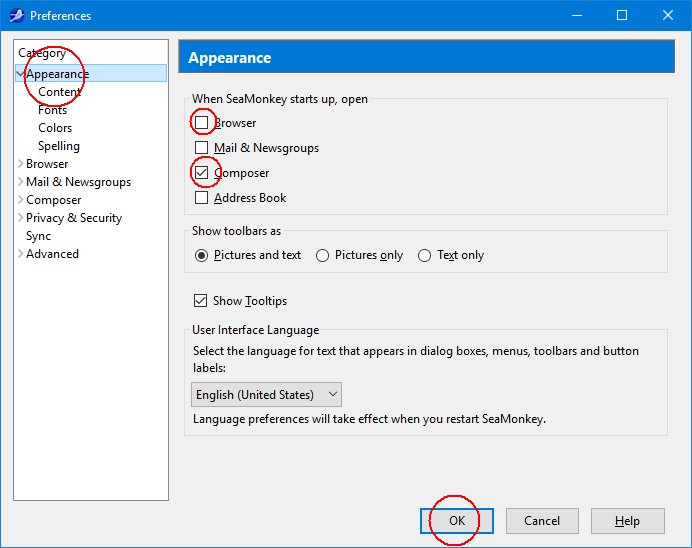This screenshot has width=692, height=548.
Task: Select Appearance in the category tree
Action: (x=57, y=74)
